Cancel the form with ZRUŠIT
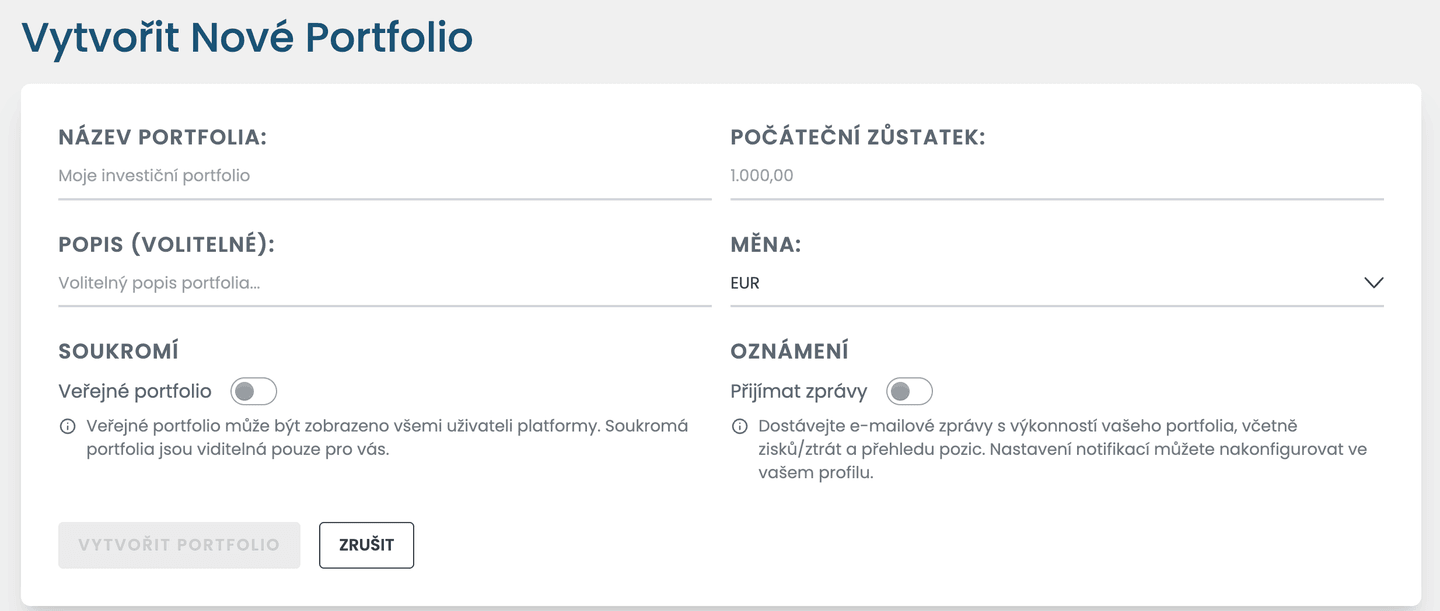The height and width of the screenshot is (611, 1440). (x=366, y=545)
